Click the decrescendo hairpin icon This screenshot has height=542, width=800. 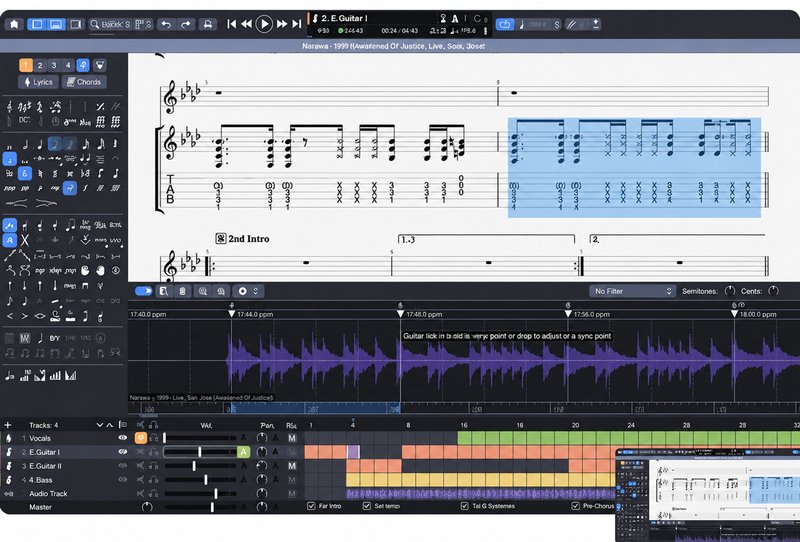(46, 203)
